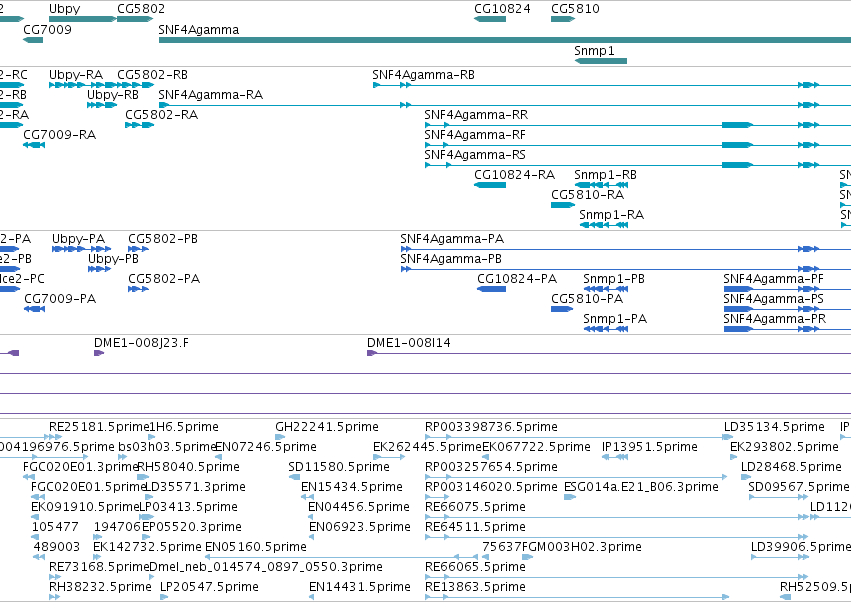Select the CG5810 gene feature
This screenshot has width=851, height=602.
563,19
